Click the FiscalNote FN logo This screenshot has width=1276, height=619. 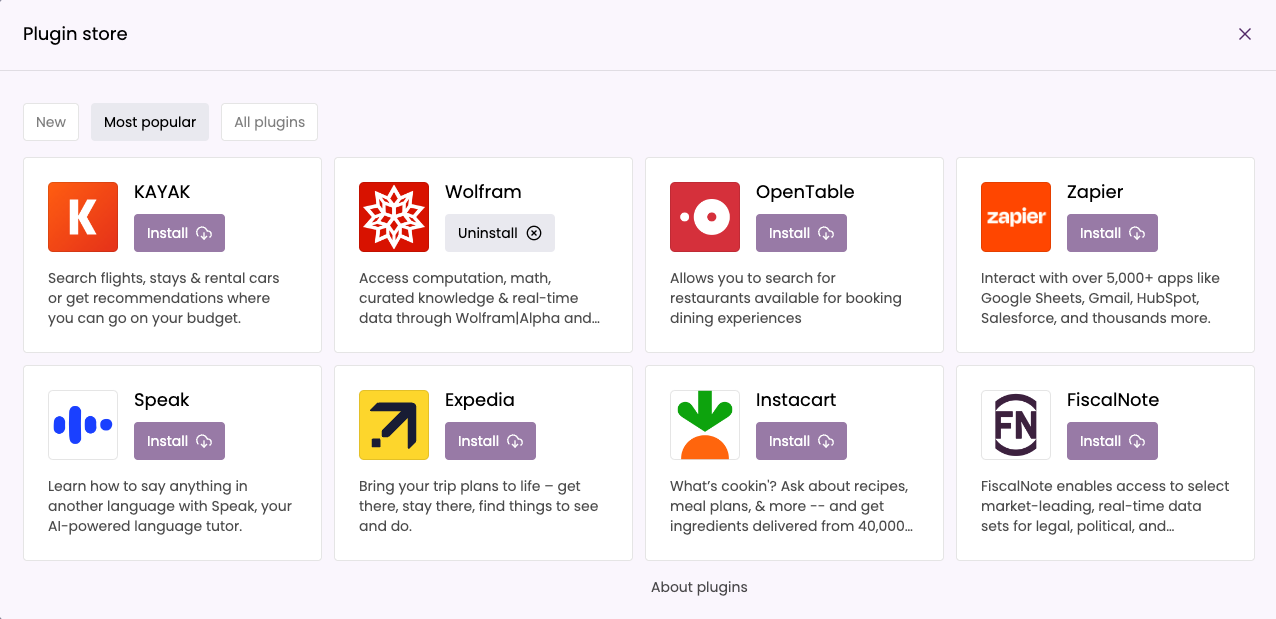1016,425
